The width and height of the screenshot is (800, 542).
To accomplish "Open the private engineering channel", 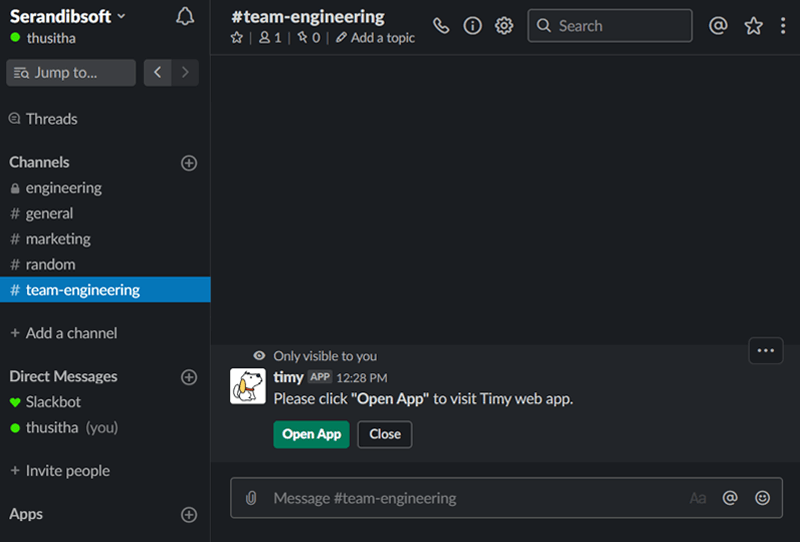I will click(105, 188).
